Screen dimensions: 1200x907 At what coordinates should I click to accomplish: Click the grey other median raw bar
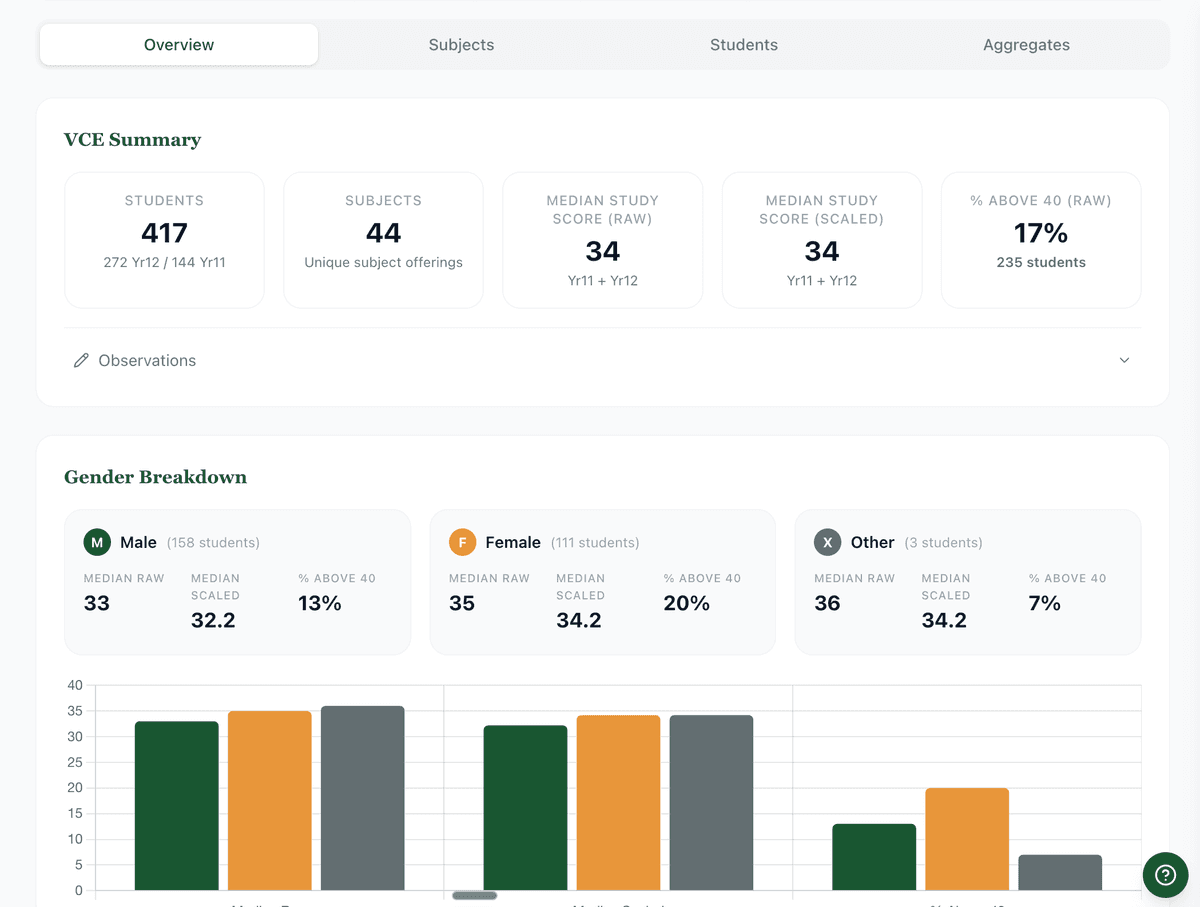click(x=363, y=798)
